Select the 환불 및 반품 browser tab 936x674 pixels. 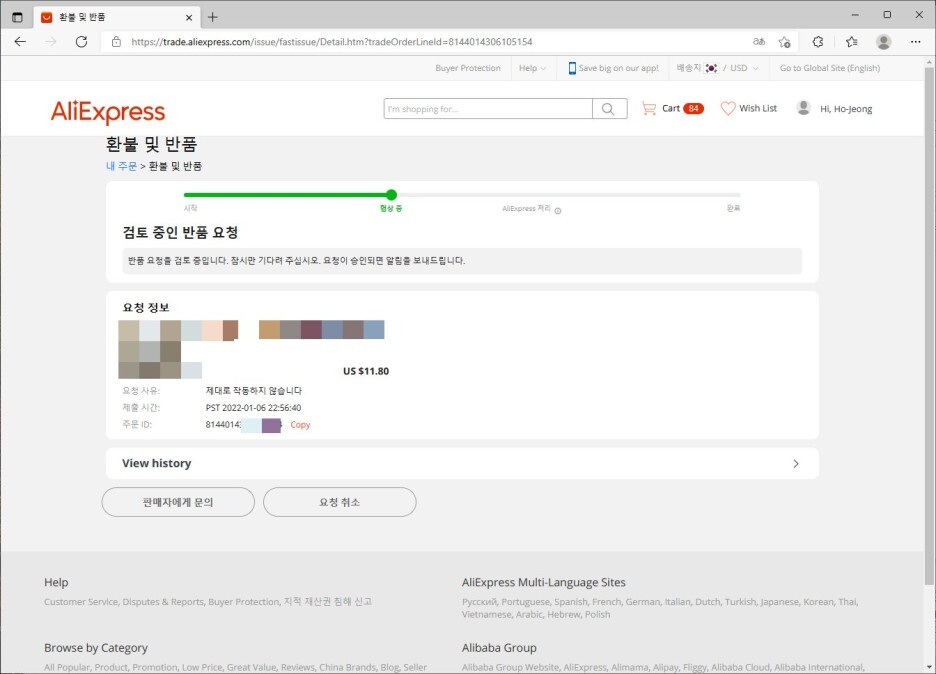click(x=116, y=17)
